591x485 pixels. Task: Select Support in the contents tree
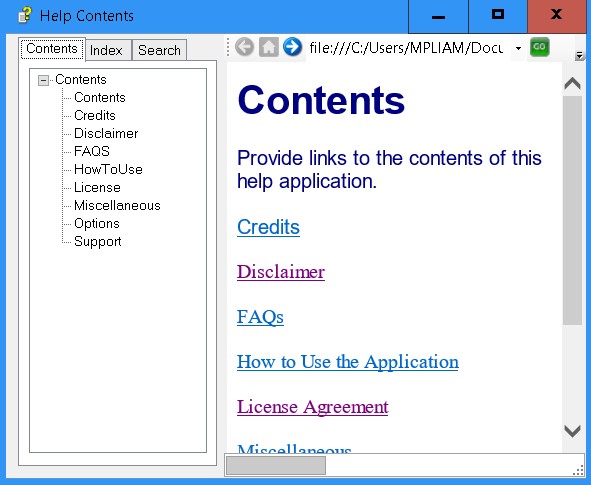click(x=98, y=241)
